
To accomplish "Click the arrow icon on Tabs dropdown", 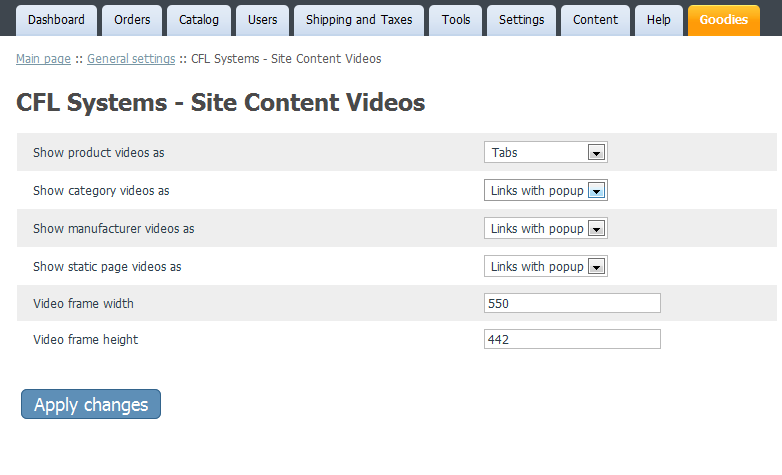I will point(596,153).
